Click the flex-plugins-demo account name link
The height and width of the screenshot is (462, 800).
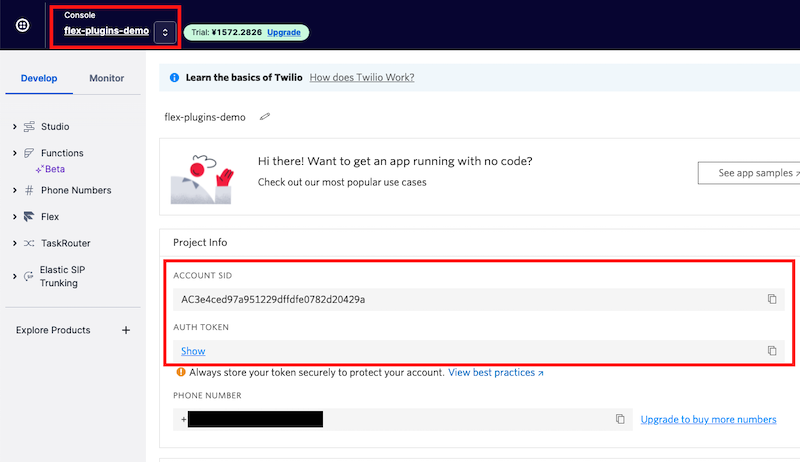click(x=107, y=31)
